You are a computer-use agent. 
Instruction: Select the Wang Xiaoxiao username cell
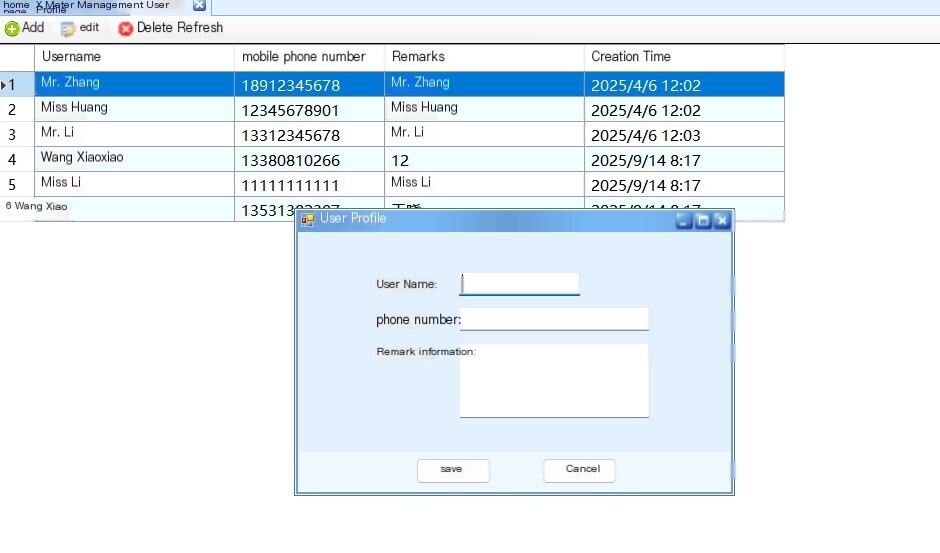(134, 160)
